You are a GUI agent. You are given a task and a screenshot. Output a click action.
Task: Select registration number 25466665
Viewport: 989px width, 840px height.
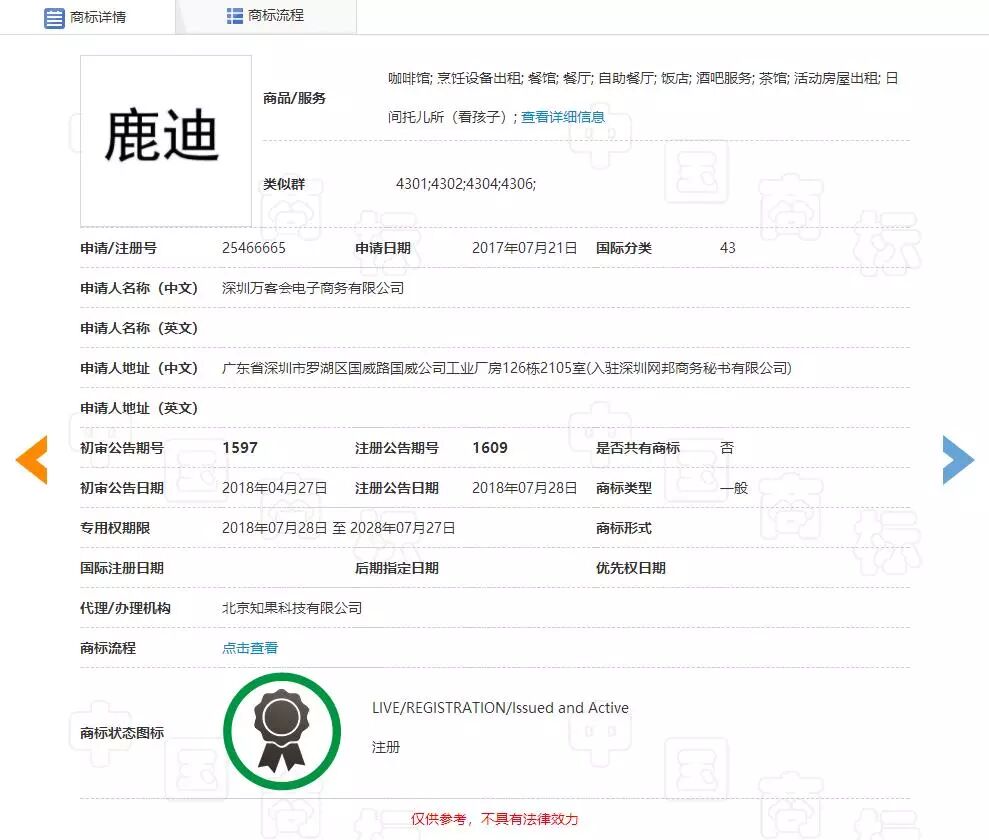coord(254,248)
